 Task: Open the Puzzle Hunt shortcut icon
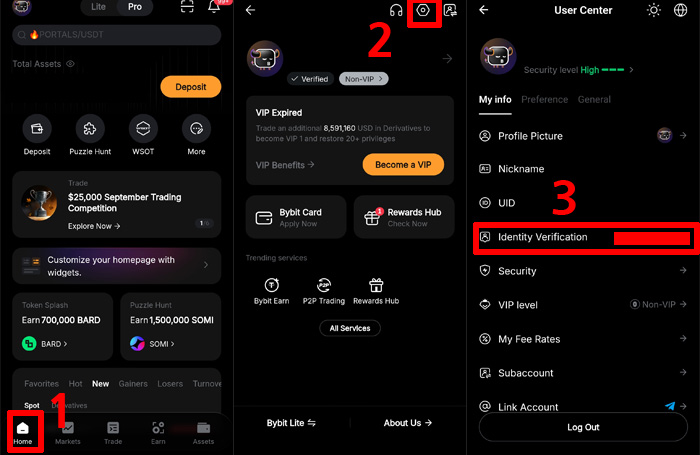[90, 129]
